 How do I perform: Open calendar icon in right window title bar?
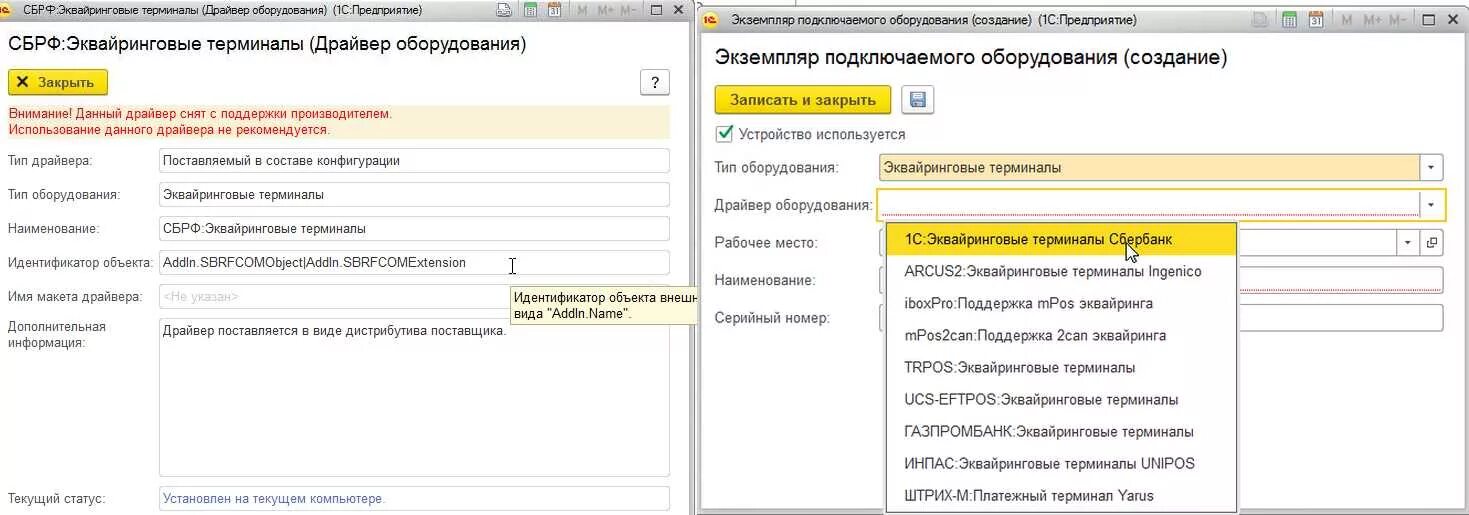pos(1316,19)
